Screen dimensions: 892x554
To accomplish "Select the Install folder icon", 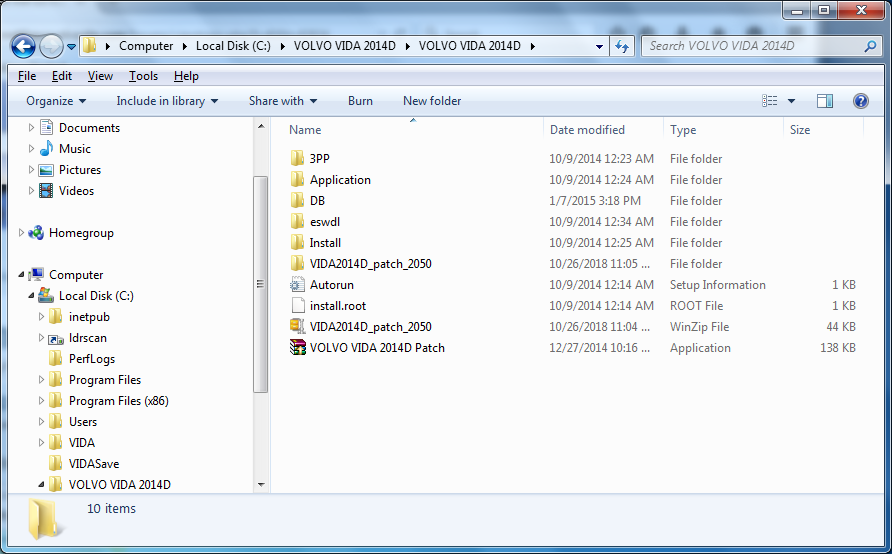I will click(x=298, y=242).
